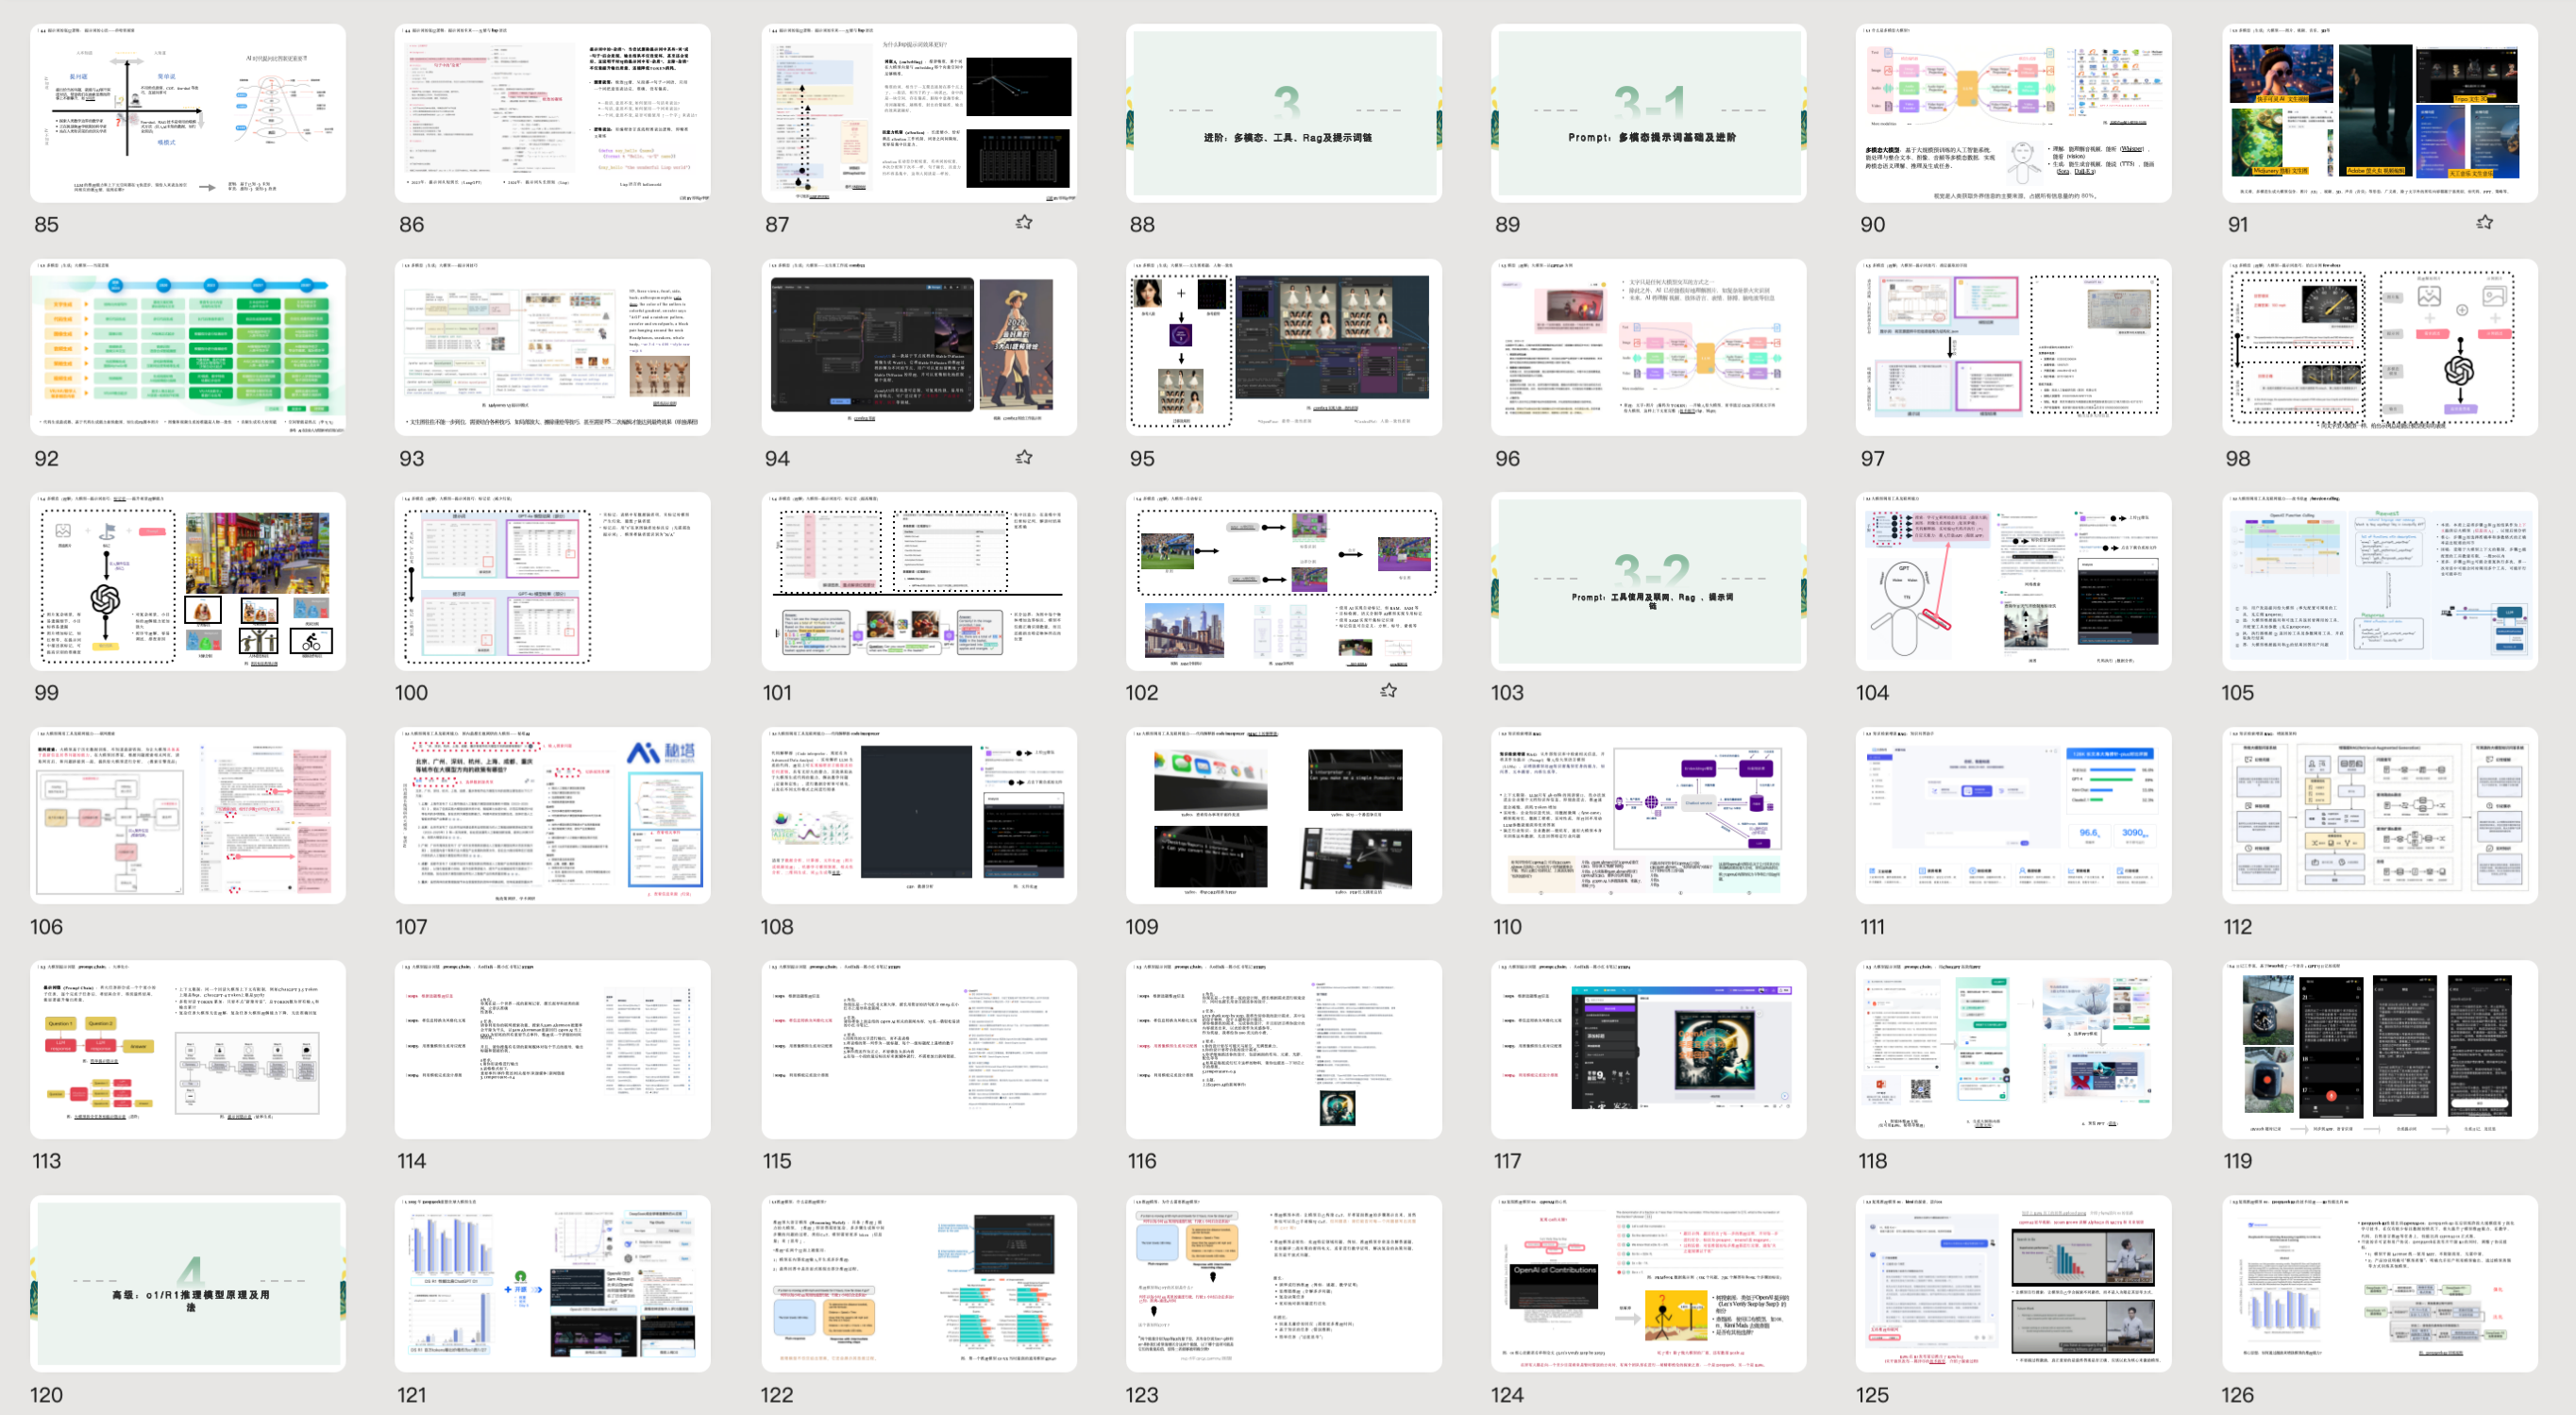Viewport: 2576px width, 1415px height.
Task: Select slide 89 titled 3-1 Prompt
Action: point(1648,113)
